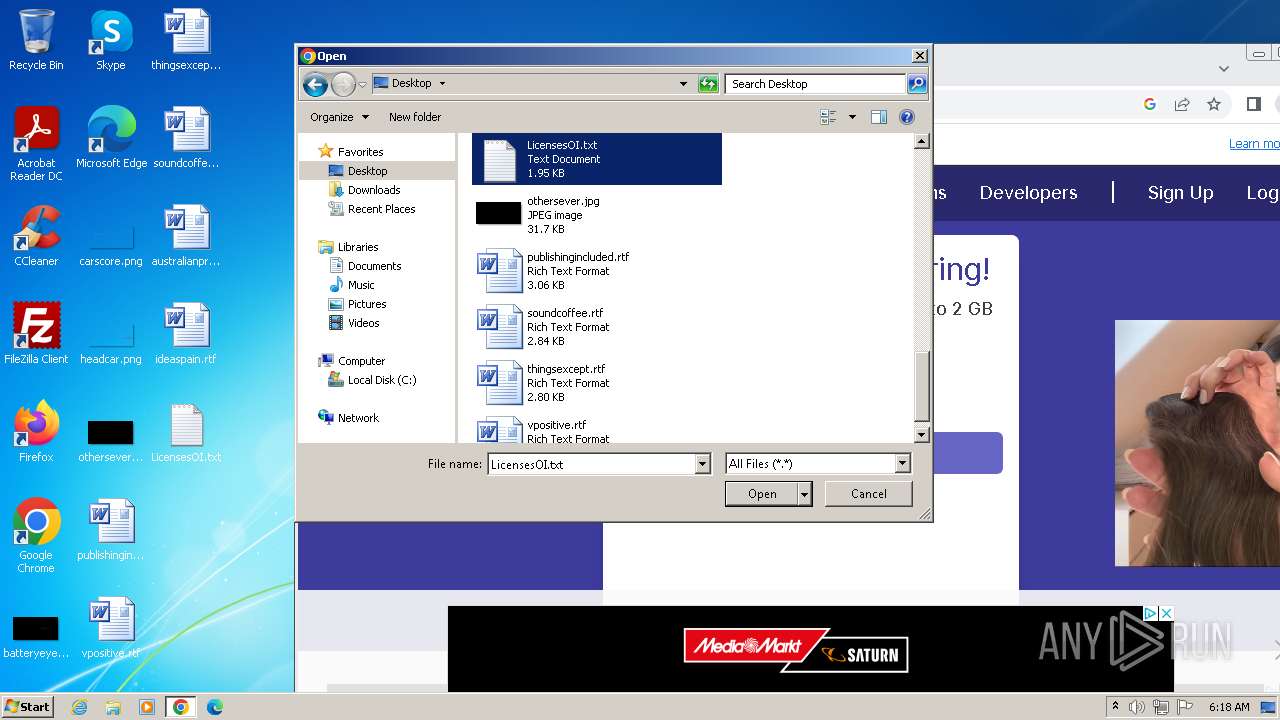Image resolution: width=1280 pixels, height=720 pixels.
Task: Open Developers menu on the webpage
Action: coord(1028,193)
